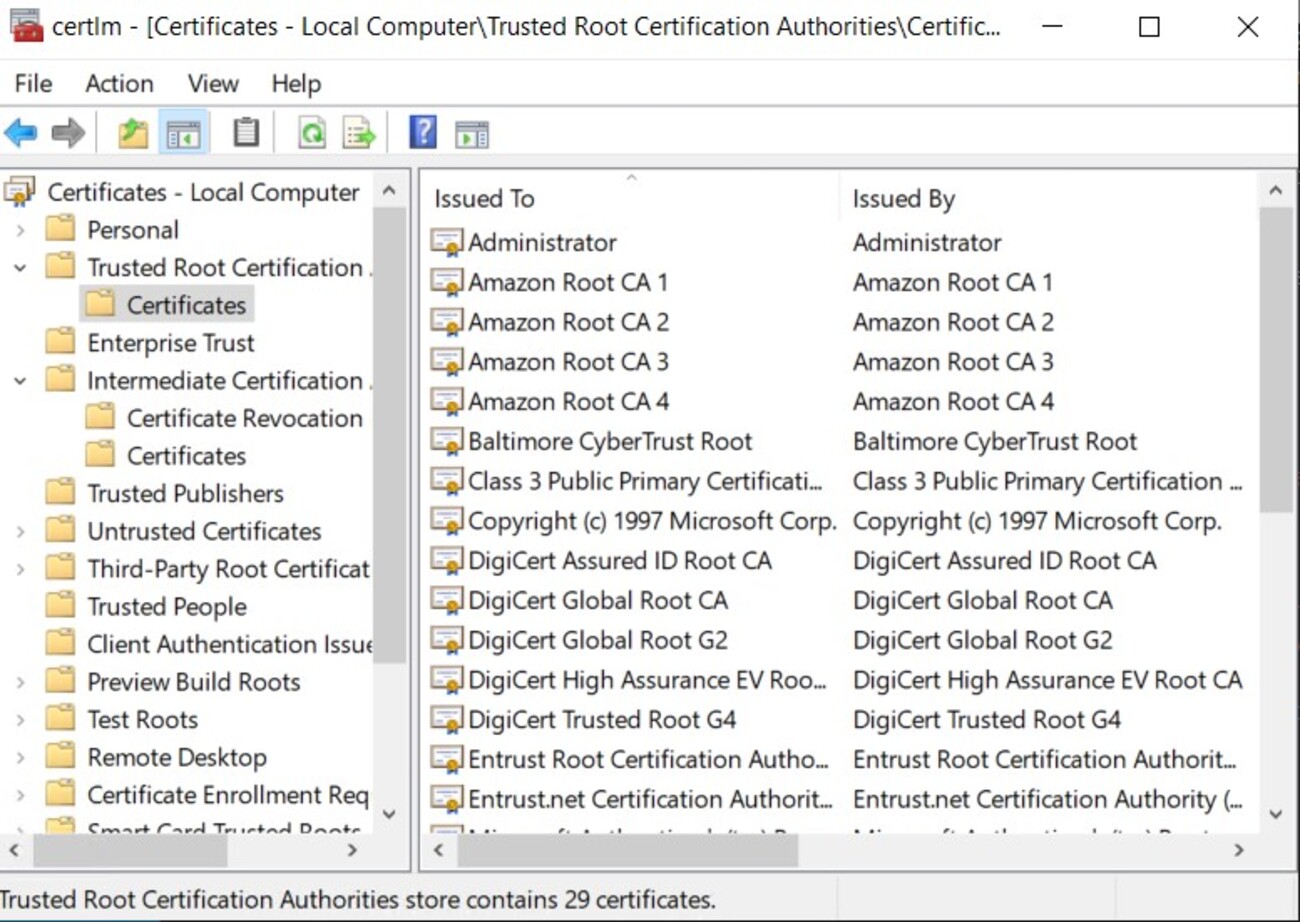
Task: Click the clipboard Paste toolbar icon
Action: 246,132
